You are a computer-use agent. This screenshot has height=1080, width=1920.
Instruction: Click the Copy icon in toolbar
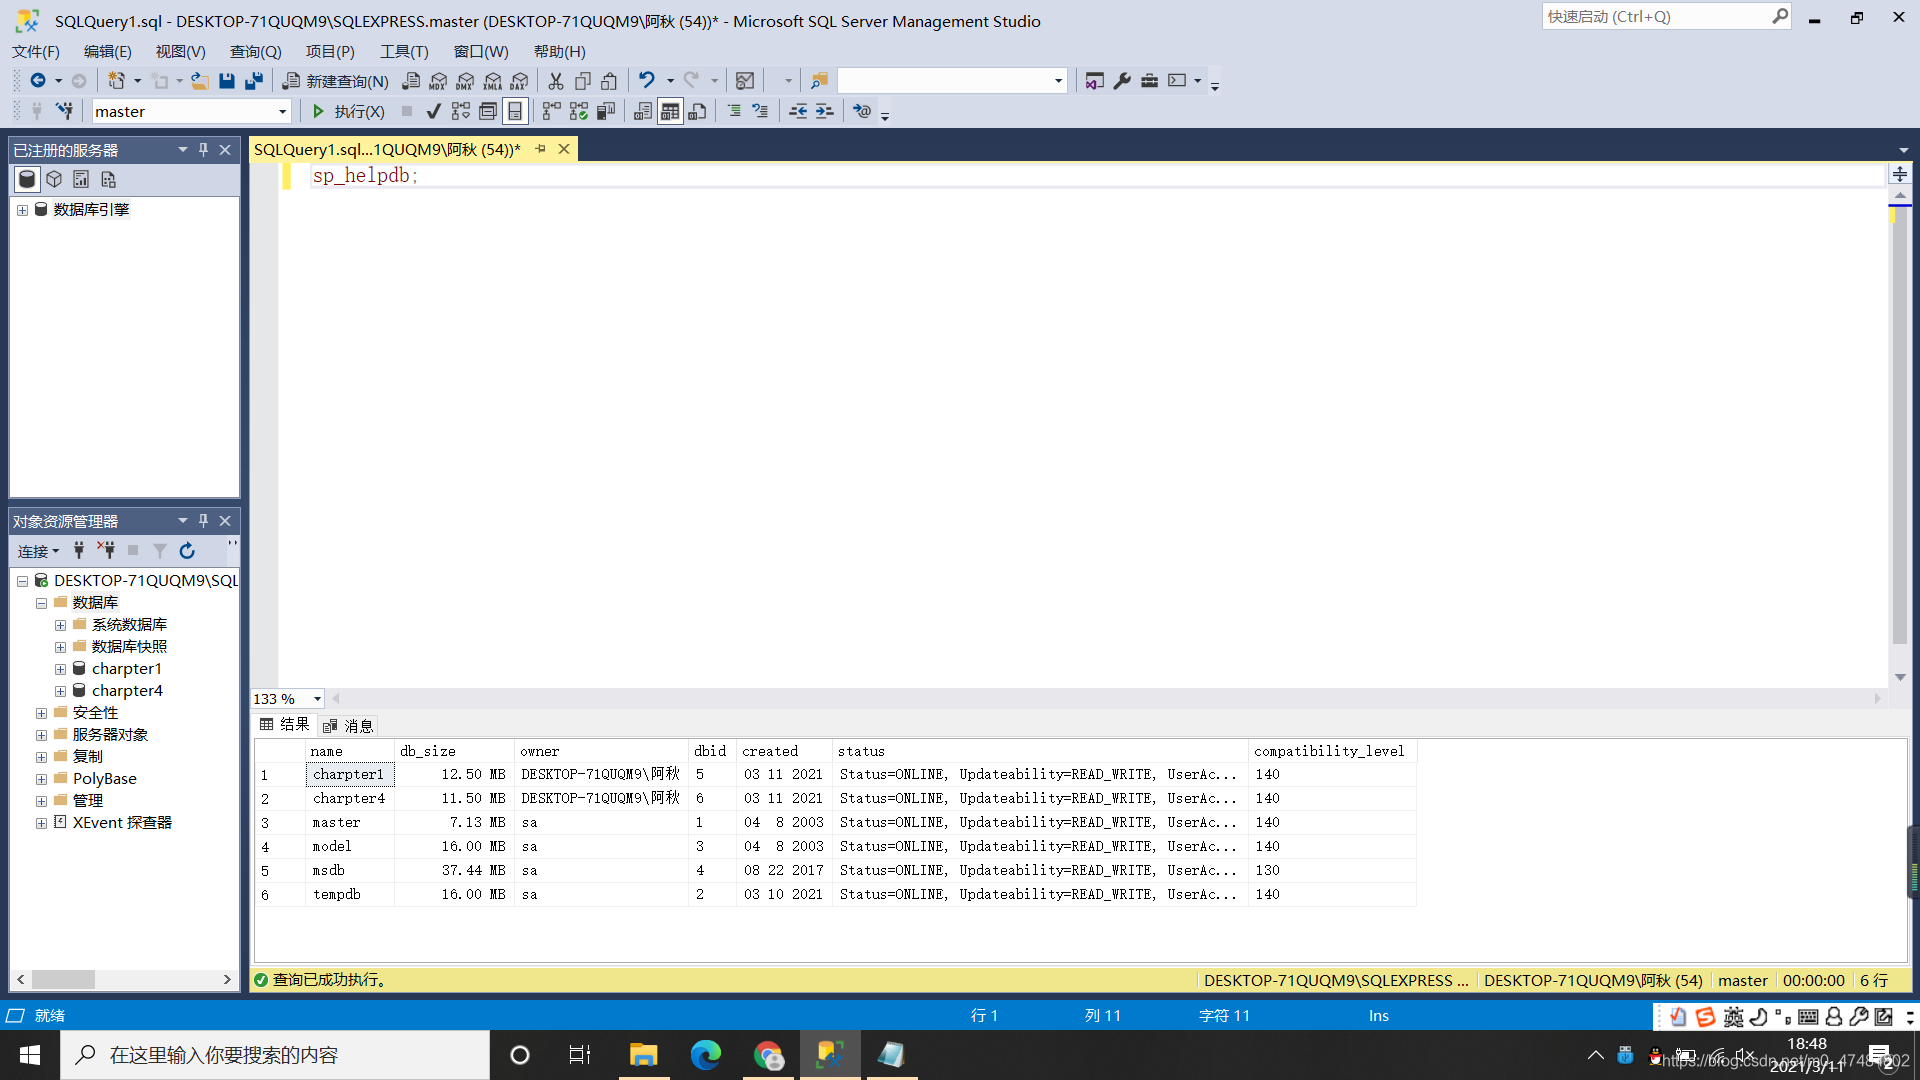[583, 81]
